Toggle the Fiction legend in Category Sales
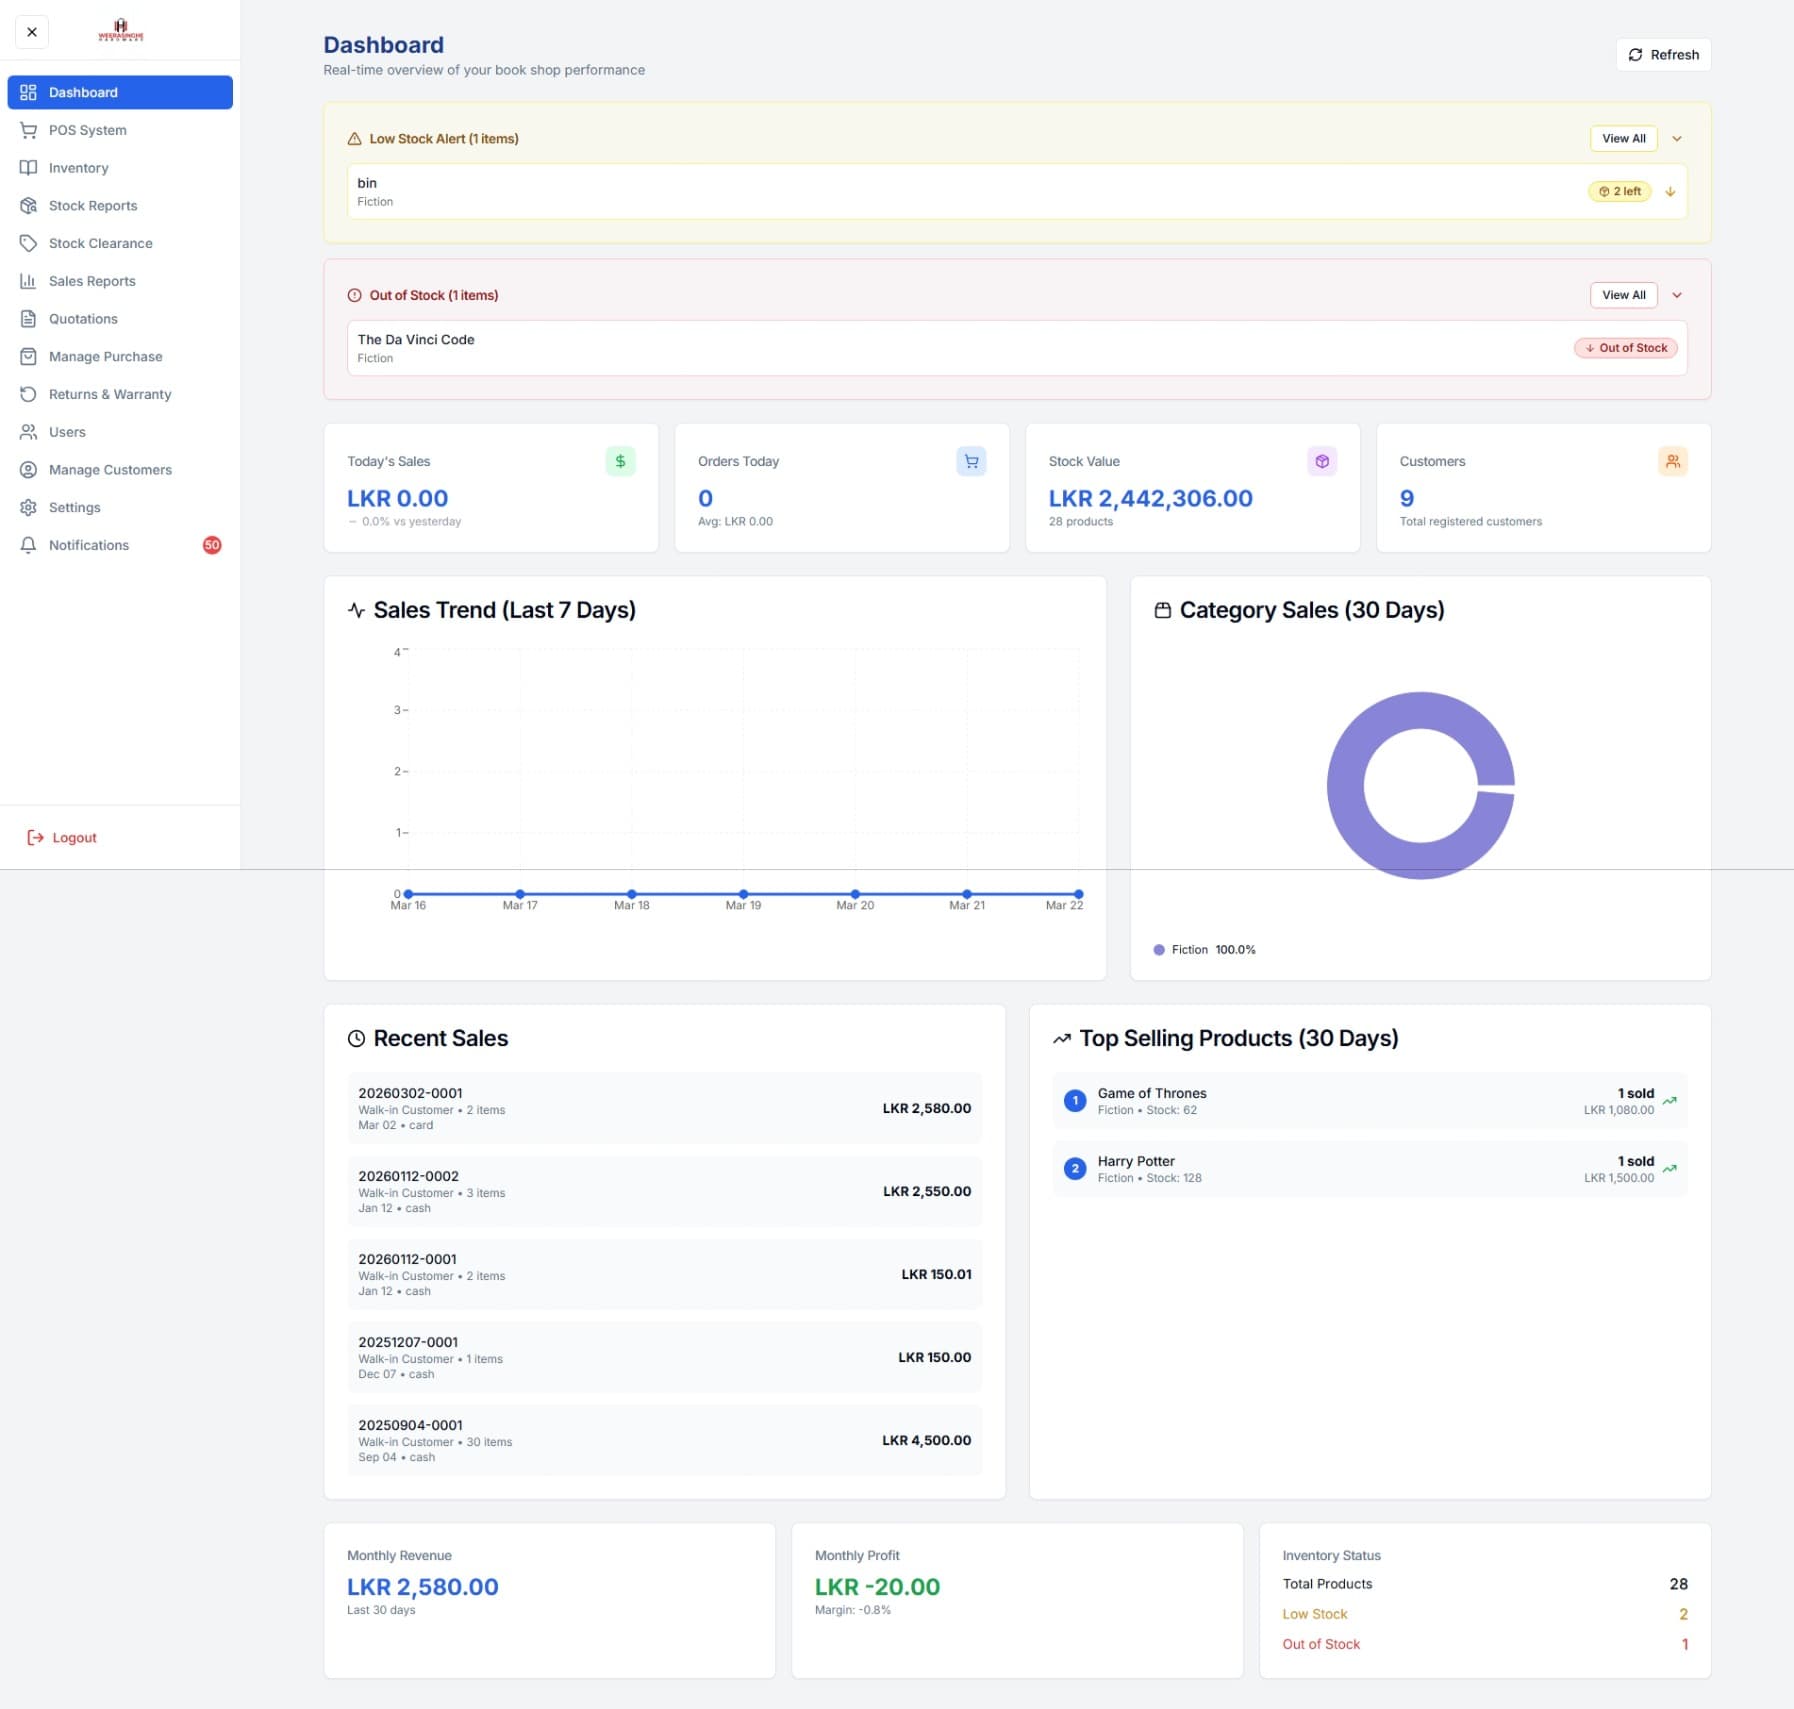This screenshot has height=1709, width=1794. [x=1204, y=948]
